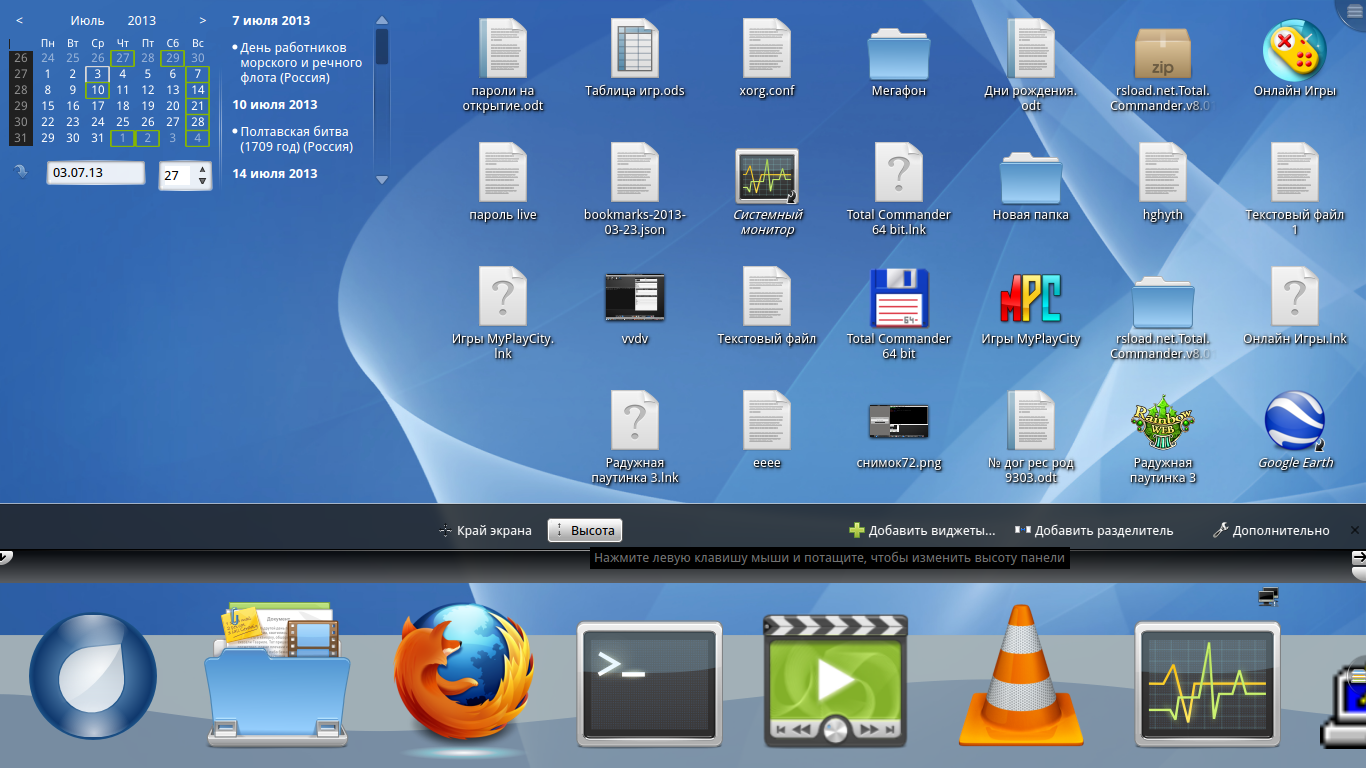Open the Дополнительно settings menu
The height and width of the screenshot is (768, 1366).
pyautogui.click(x=1271, y=531)
